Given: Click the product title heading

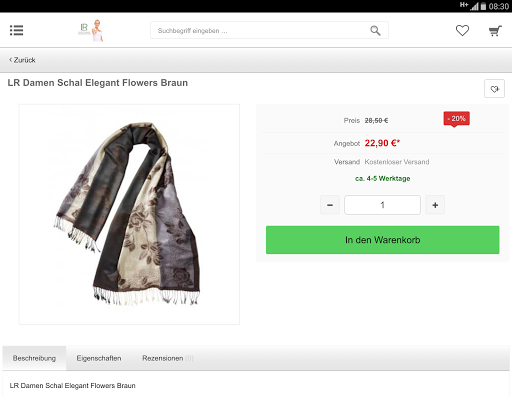Looking at the screenshot, I should [98, 83].
